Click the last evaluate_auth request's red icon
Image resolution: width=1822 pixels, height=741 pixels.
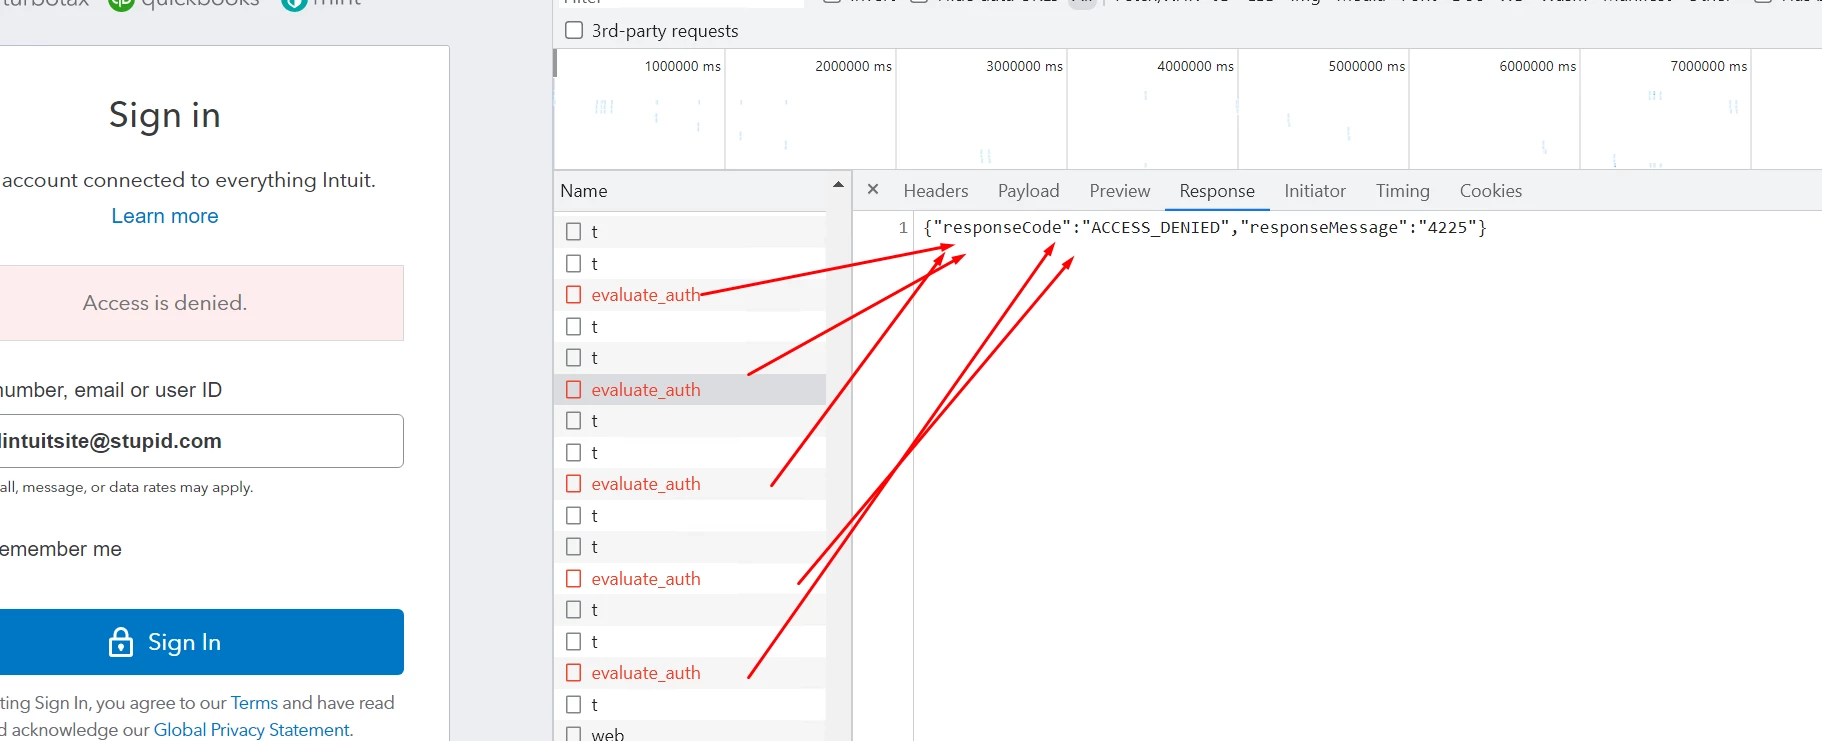pos(574,672)
